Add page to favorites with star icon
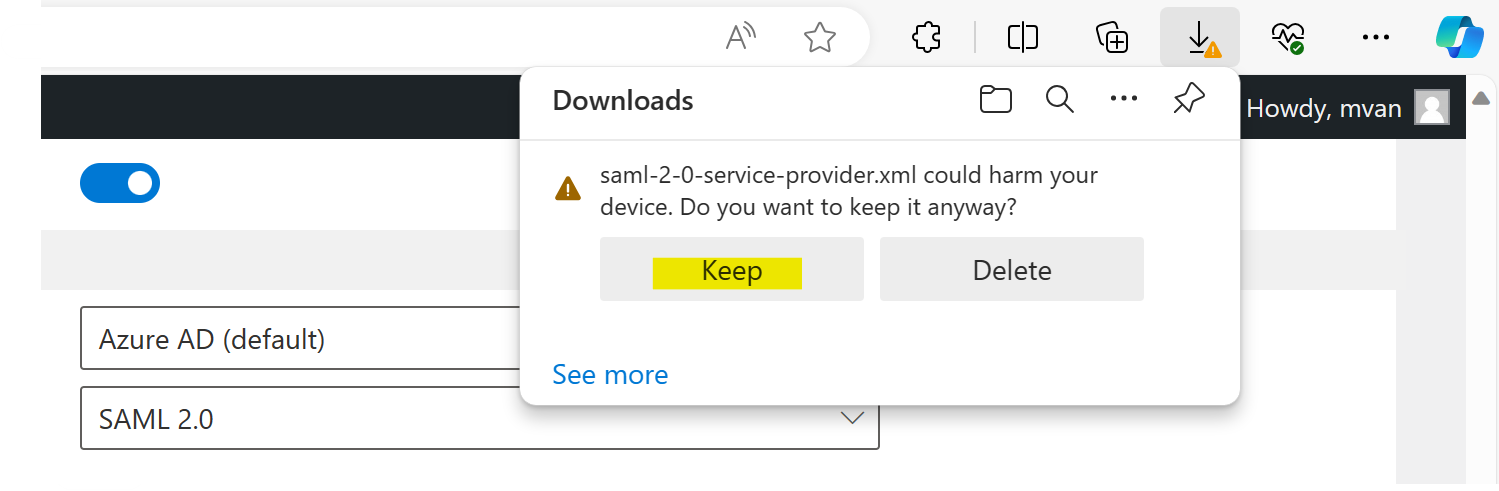Image resolution: width=1499 pixels, height=491 pixels. tap(820, 38)
